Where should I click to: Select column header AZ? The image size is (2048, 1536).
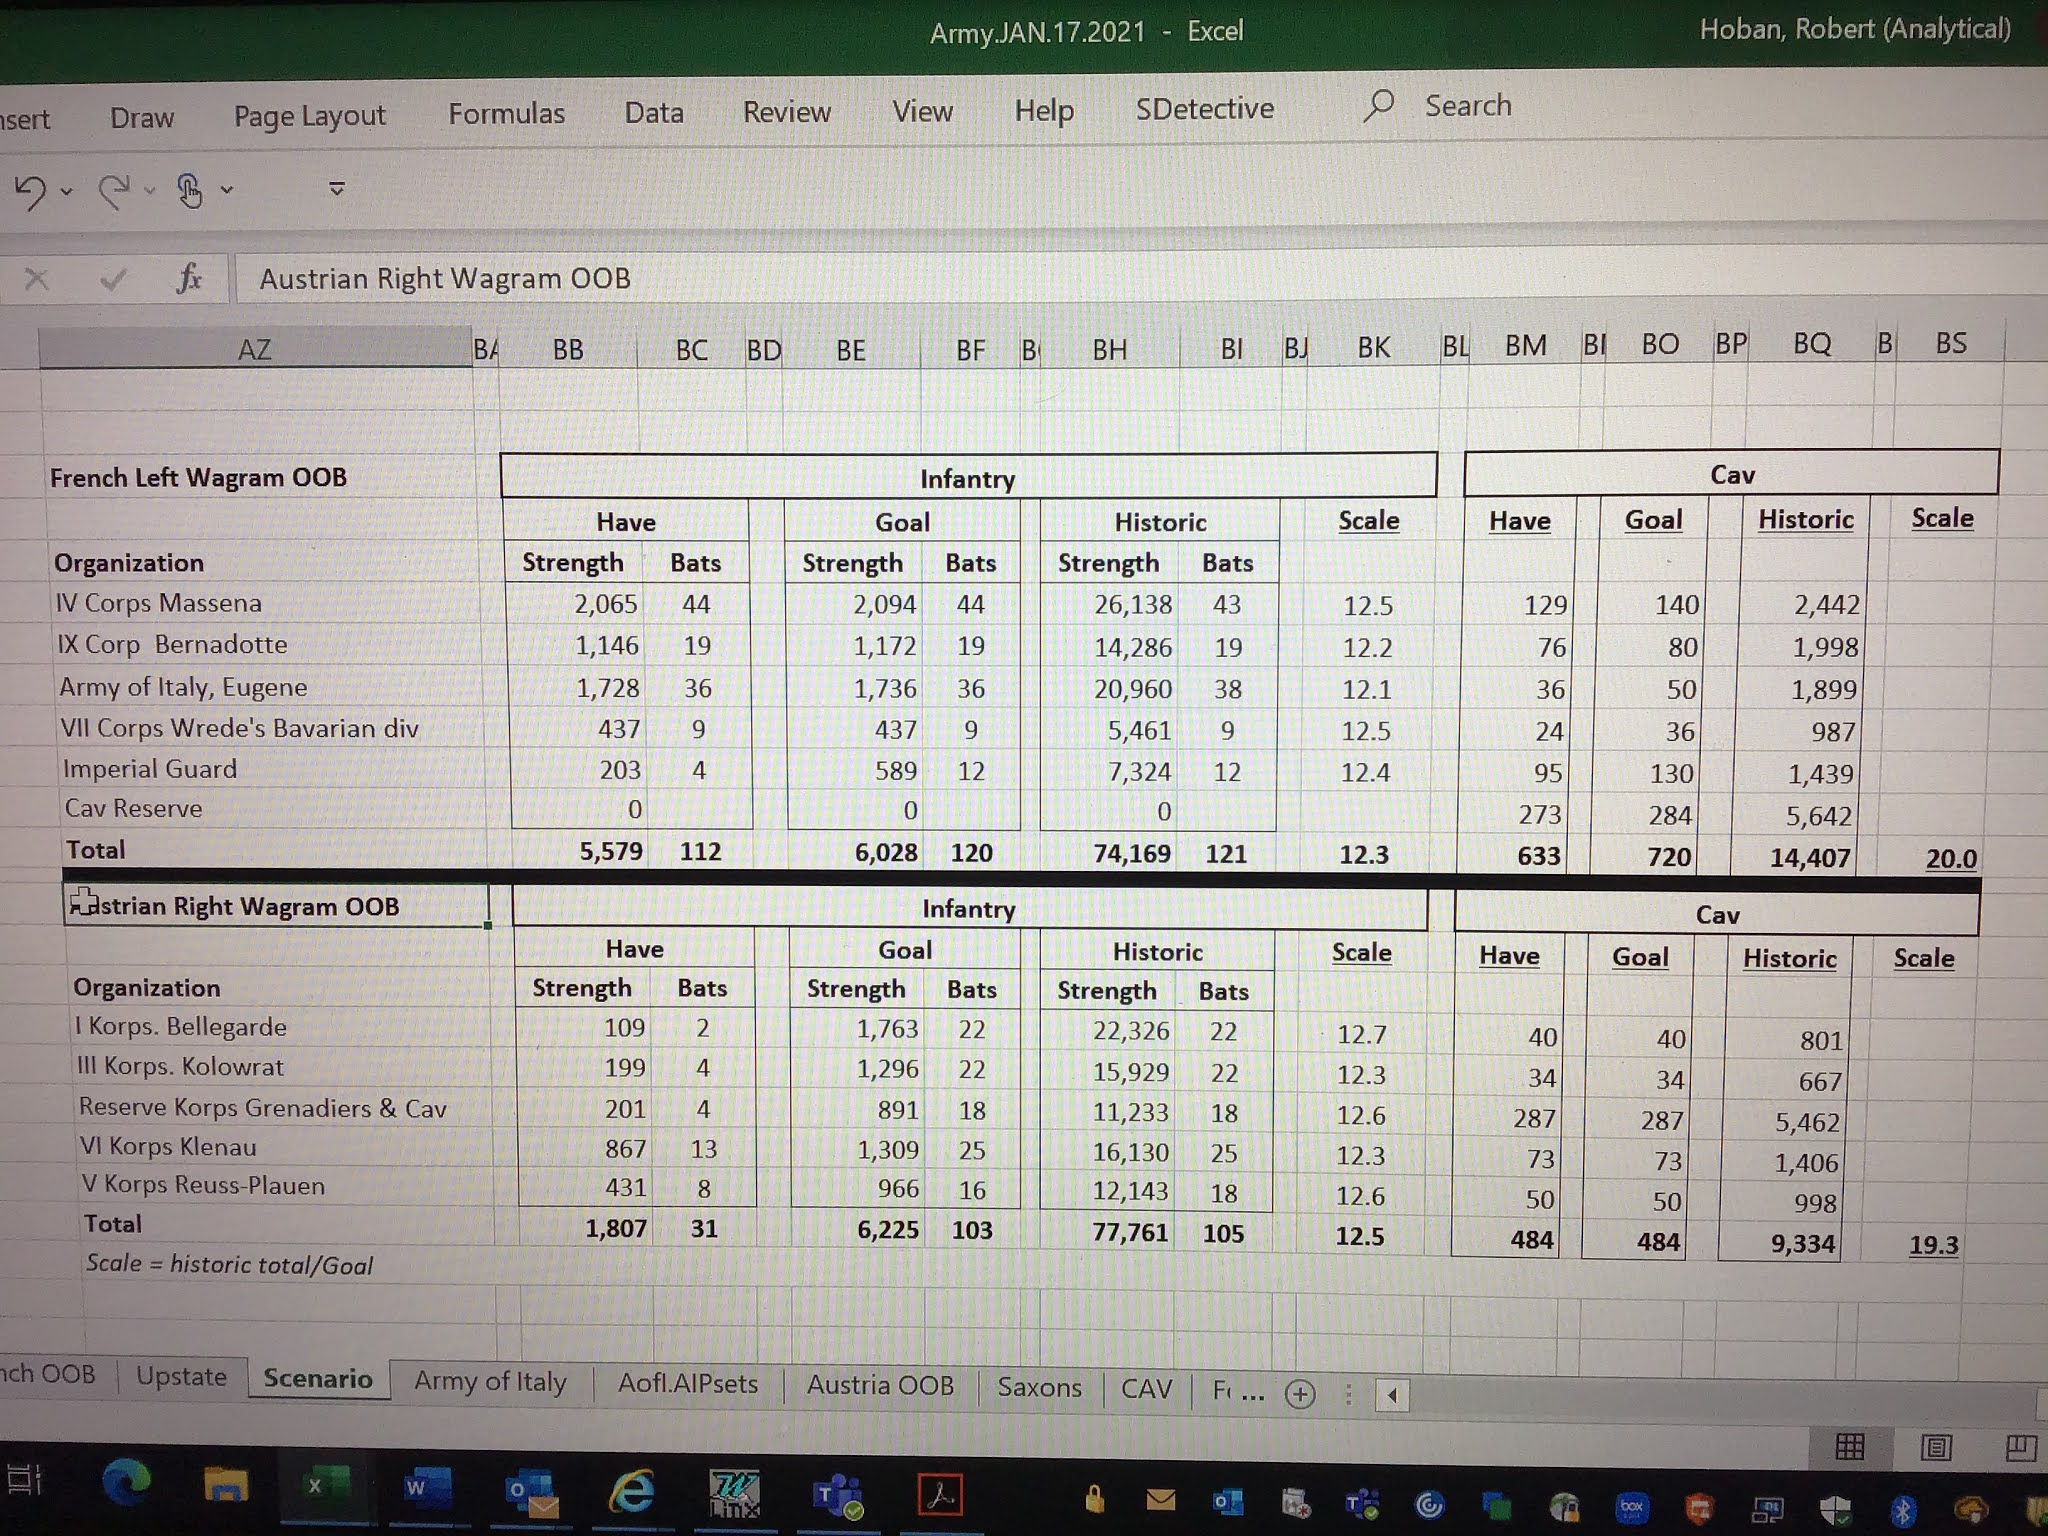pos(255,349)
